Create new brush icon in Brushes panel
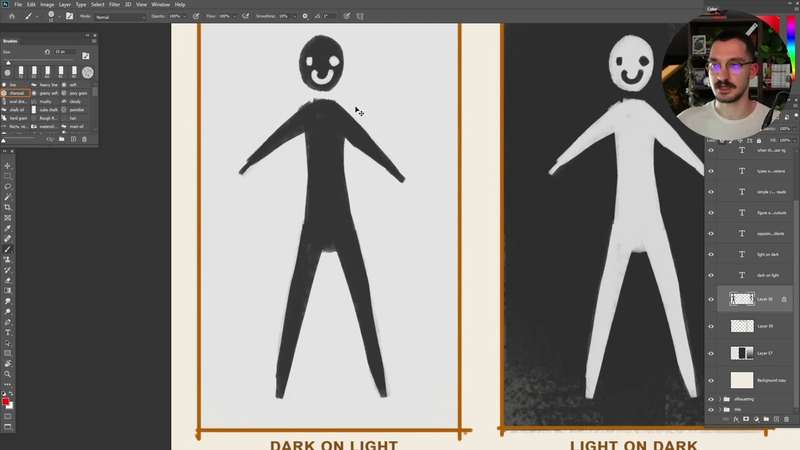The width and height of the screenshot is (800, 450). pos(73,139)
